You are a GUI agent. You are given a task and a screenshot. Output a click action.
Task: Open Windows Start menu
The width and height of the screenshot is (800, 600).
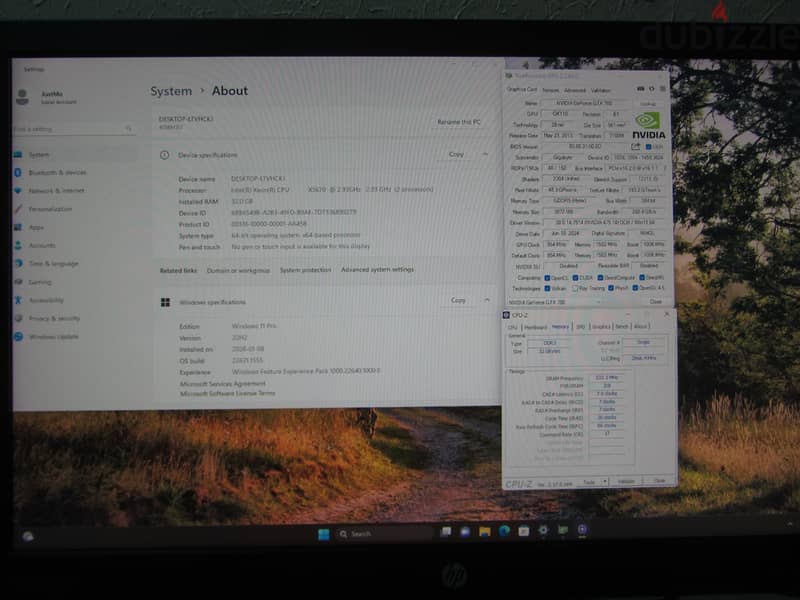pos(323,534)
